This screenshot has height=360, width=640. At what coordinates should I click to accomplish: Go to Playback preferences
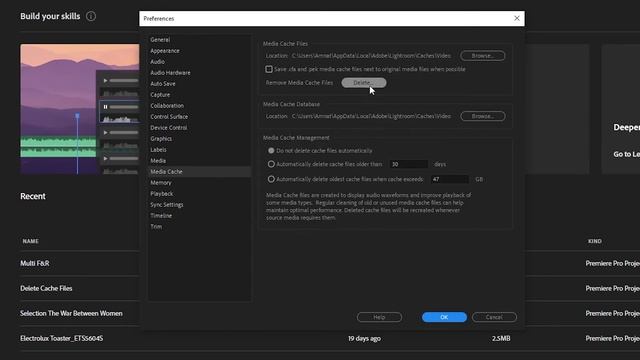point(162,194)
